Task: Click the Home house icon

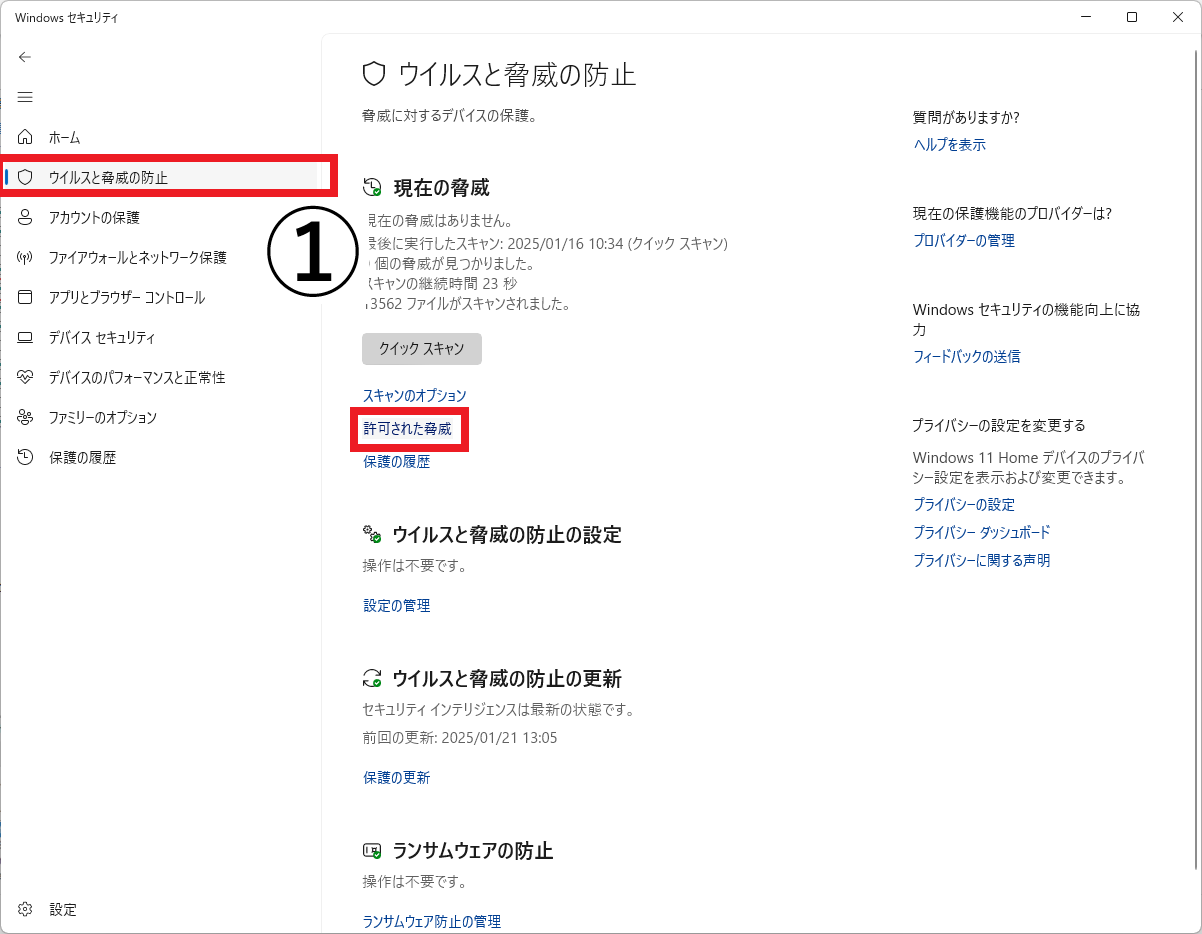Action: [x=26, y=137]
